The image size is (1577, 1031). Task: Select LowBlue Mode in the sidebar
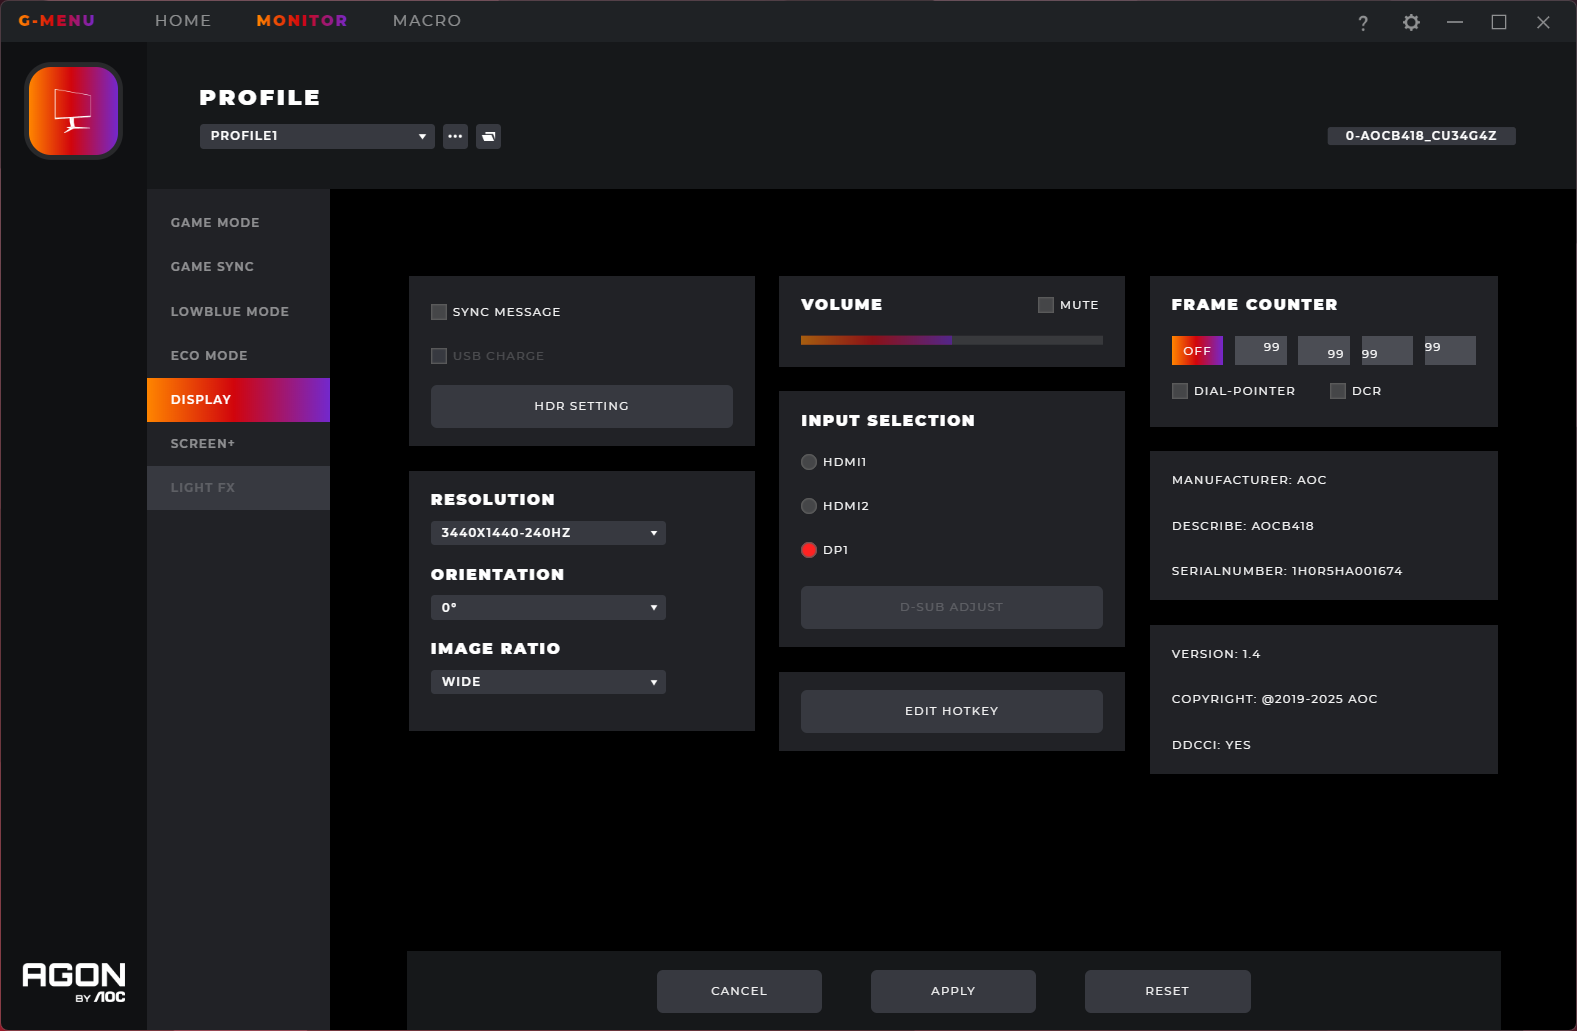pyautogui.click(x=238, y=312)
